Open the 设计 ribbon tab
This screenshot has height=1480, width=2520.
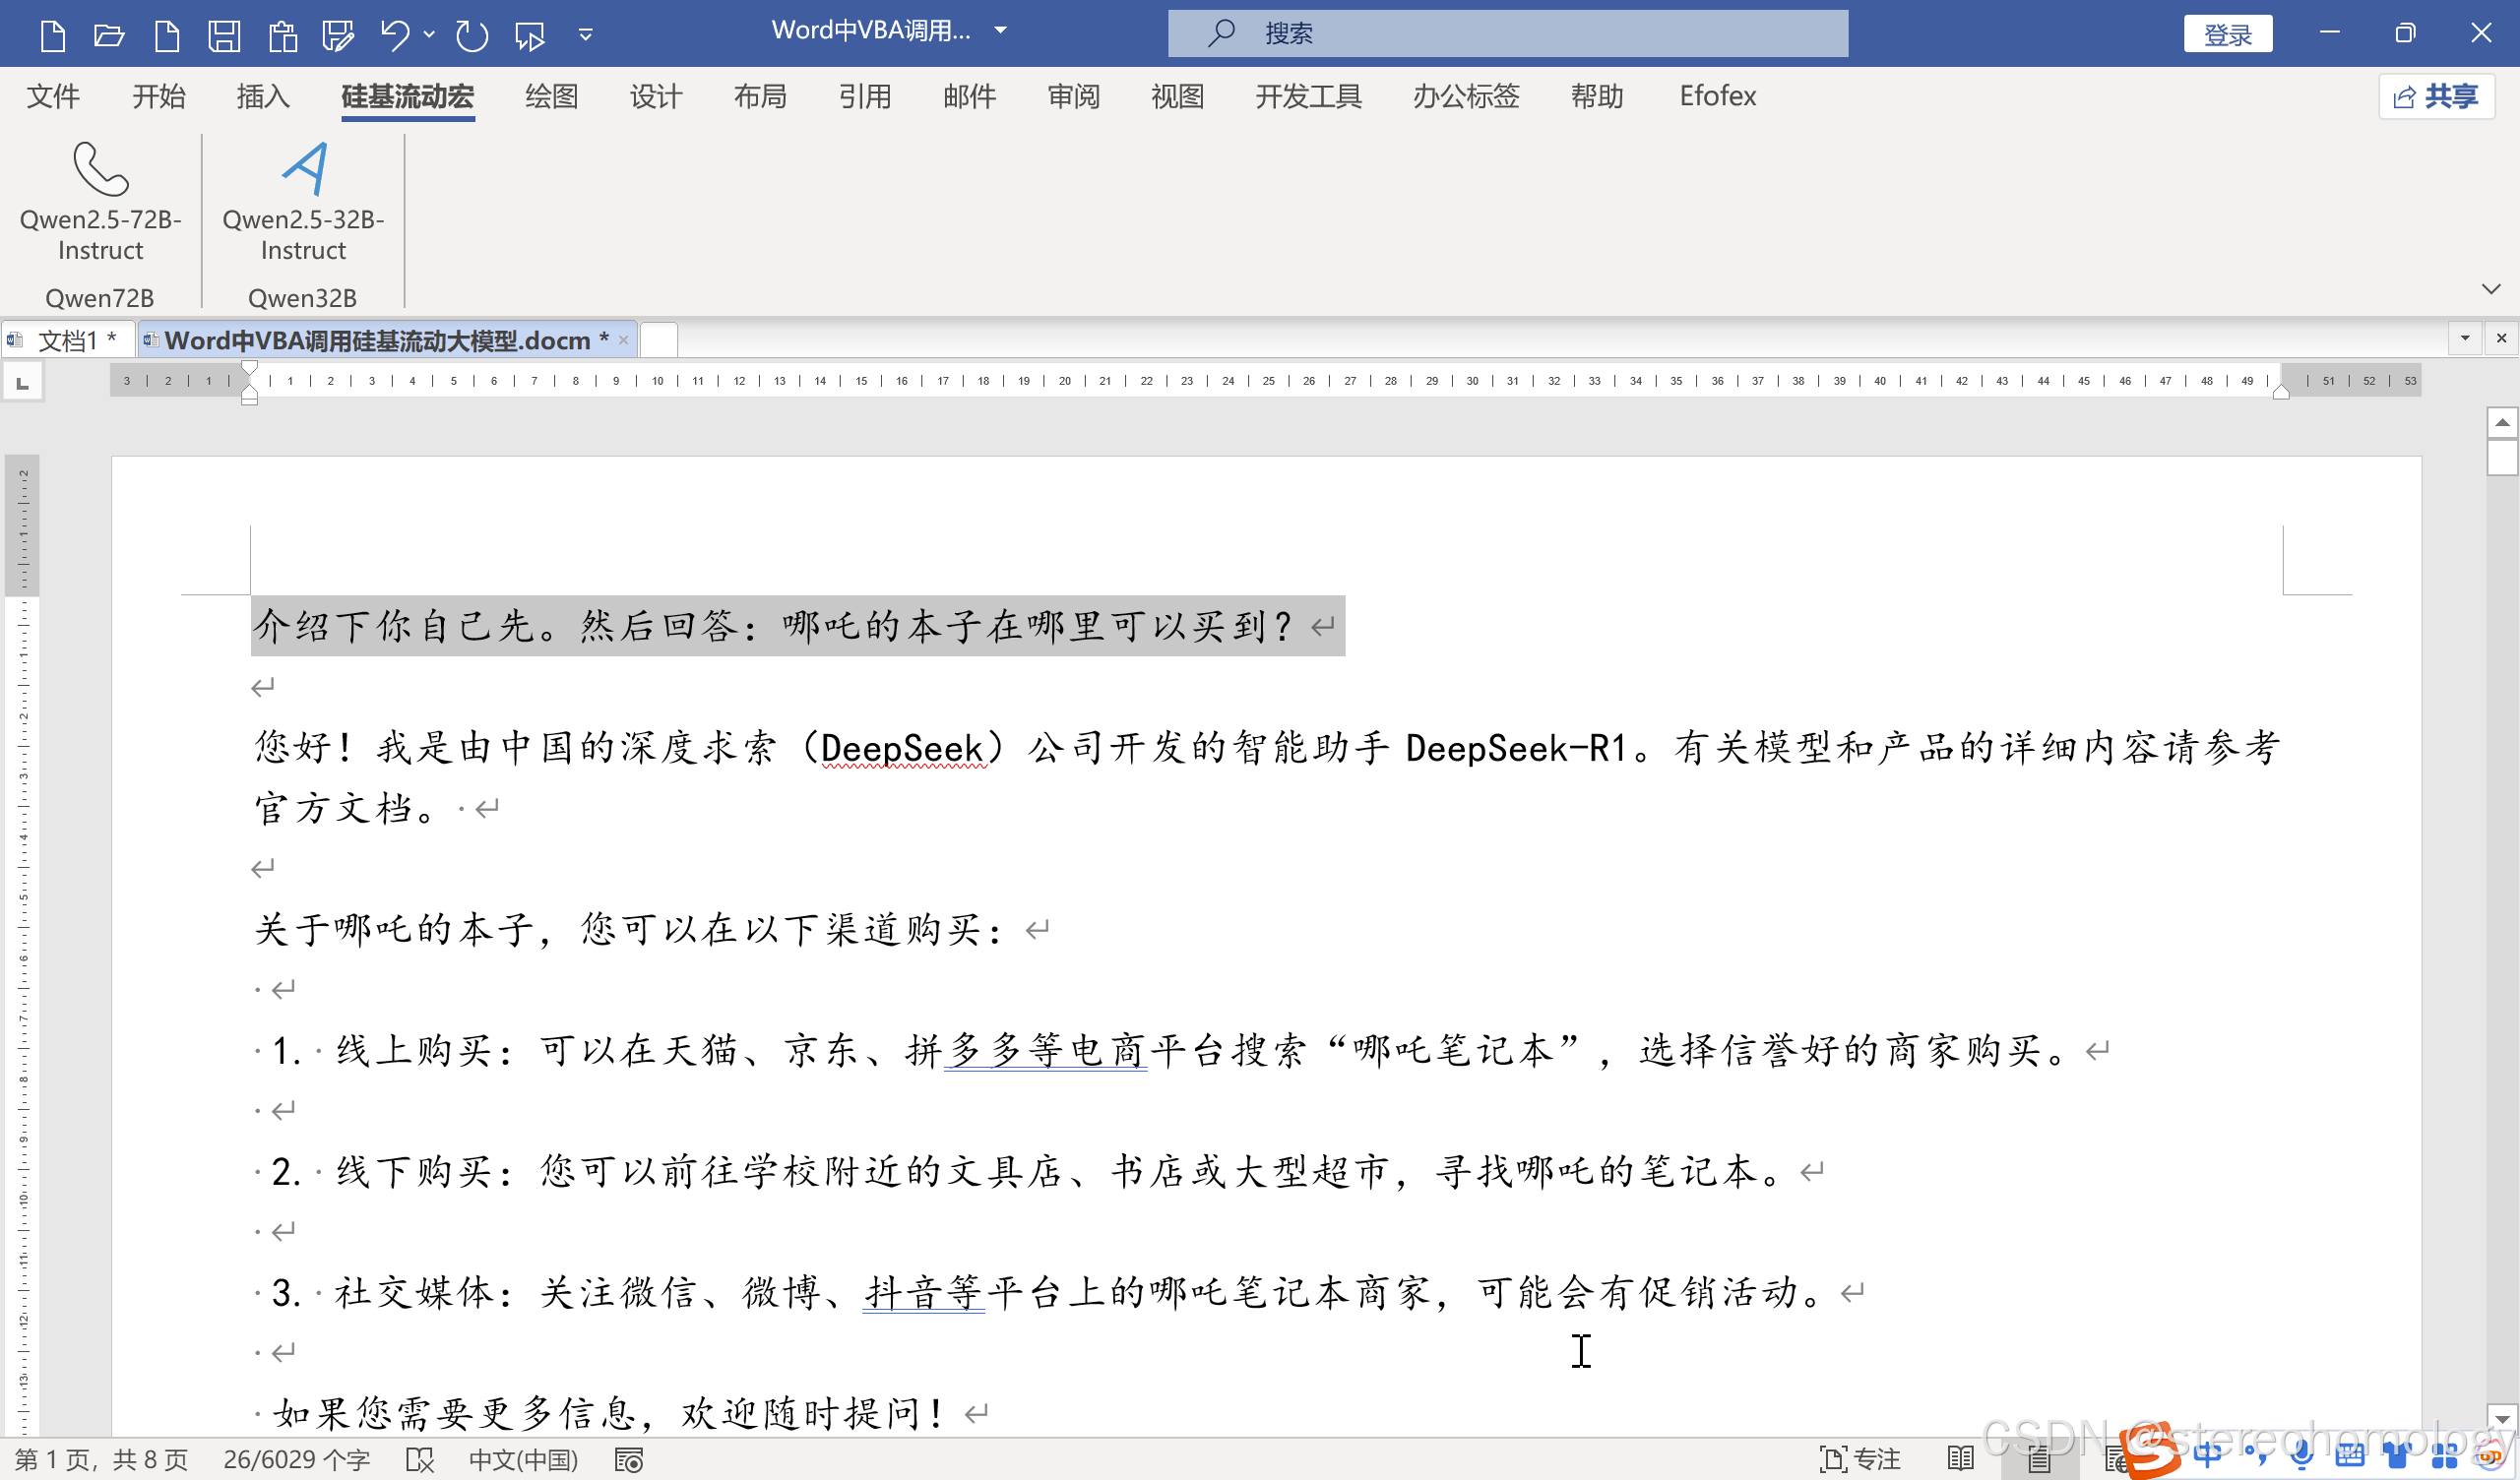point(655,96)
